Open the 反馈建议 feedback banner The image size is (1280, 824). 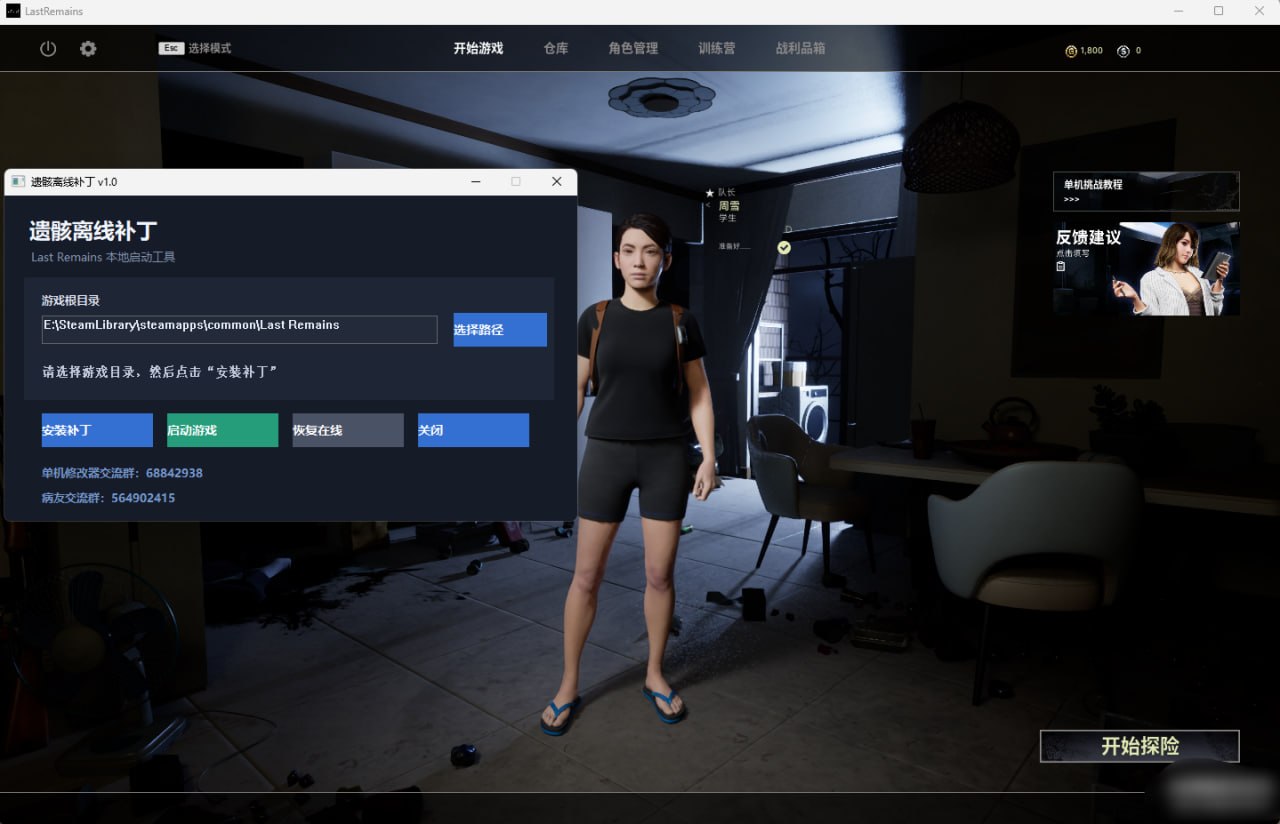(1146, 268)
